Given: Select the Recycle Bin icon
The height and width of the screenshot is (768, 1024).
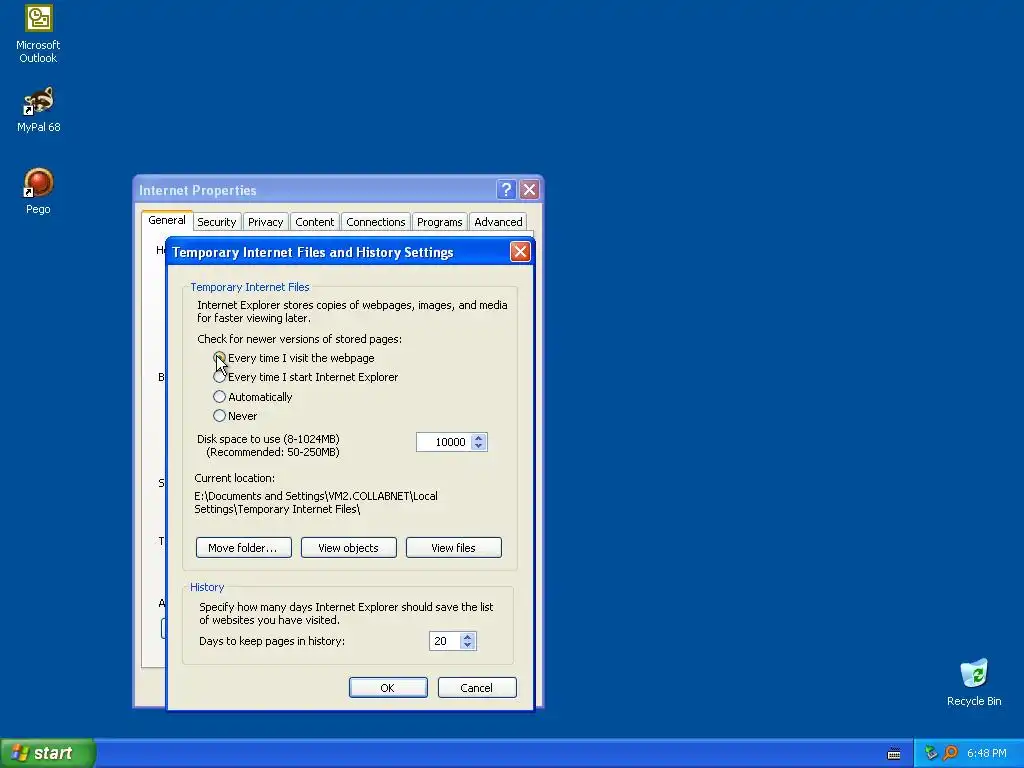Looking at the screenshot, I should [x=974, y=682].
